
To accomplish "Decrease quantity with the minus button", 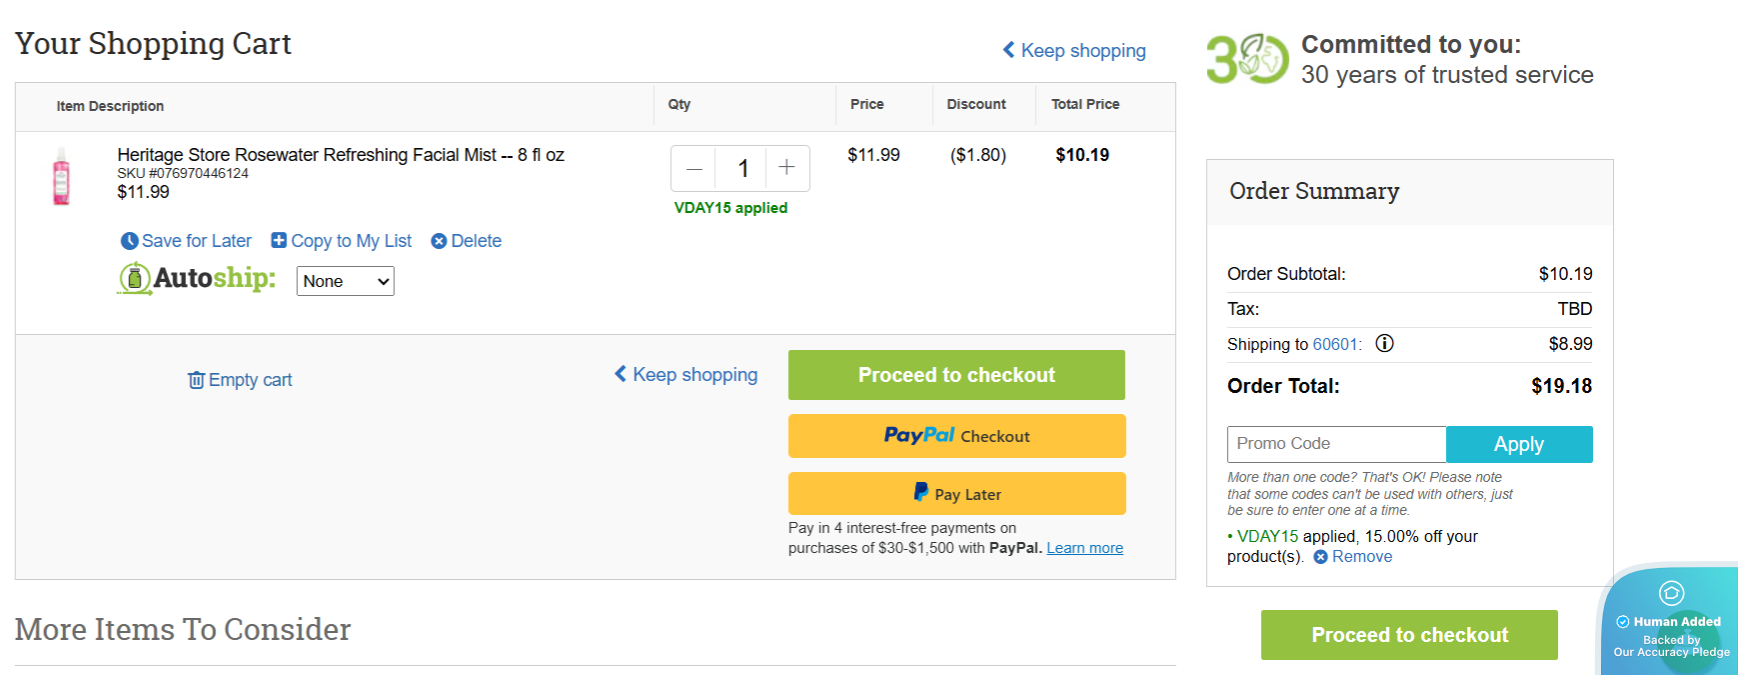I will click(x=694, y=168).
